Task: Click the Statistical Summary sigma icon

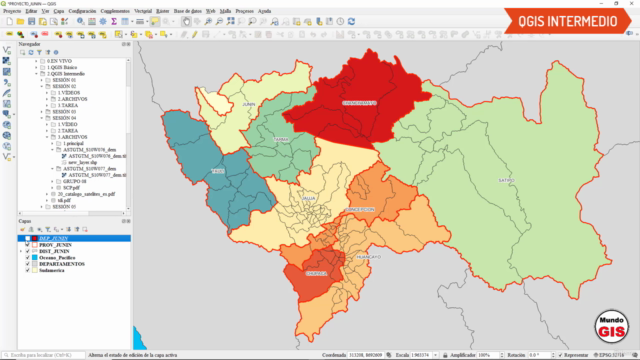Action: pyautogui.click(x=114, y=21)
